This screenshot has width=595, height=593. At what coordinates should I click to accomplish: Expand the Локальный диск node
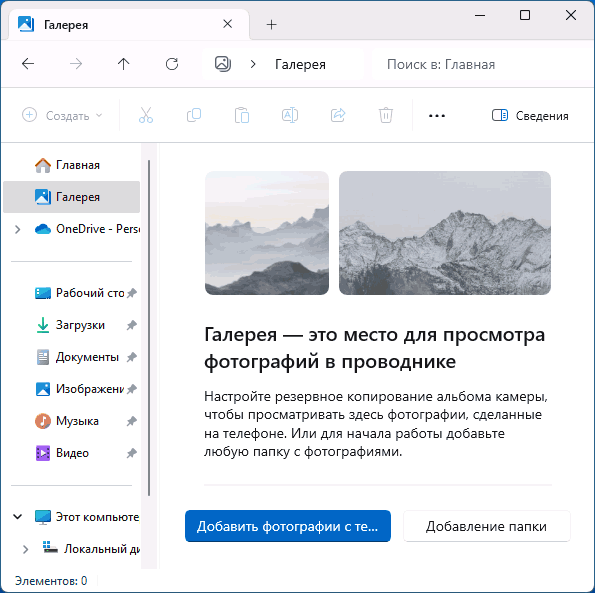point(25,549)
